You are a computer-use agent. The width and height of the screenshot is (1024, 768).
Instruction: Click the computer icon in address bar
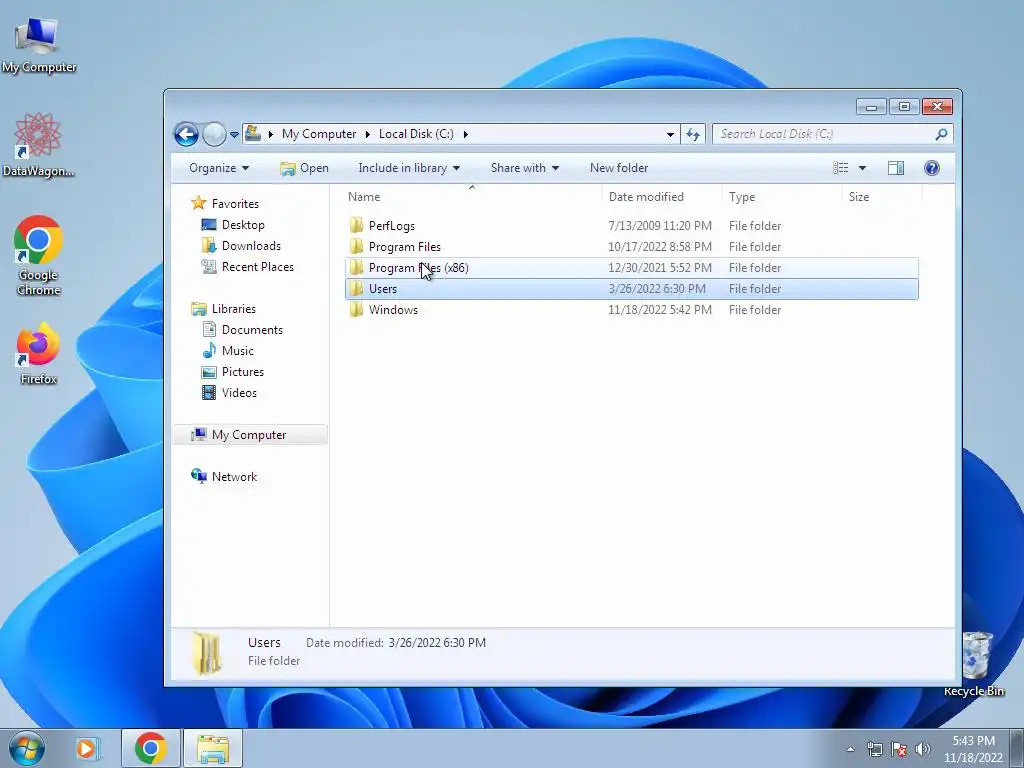253,133
